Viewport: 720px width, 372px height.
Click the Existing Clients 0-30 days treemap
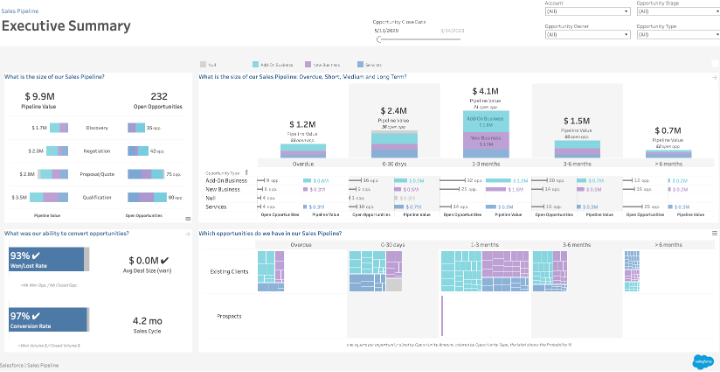[376, 271]
